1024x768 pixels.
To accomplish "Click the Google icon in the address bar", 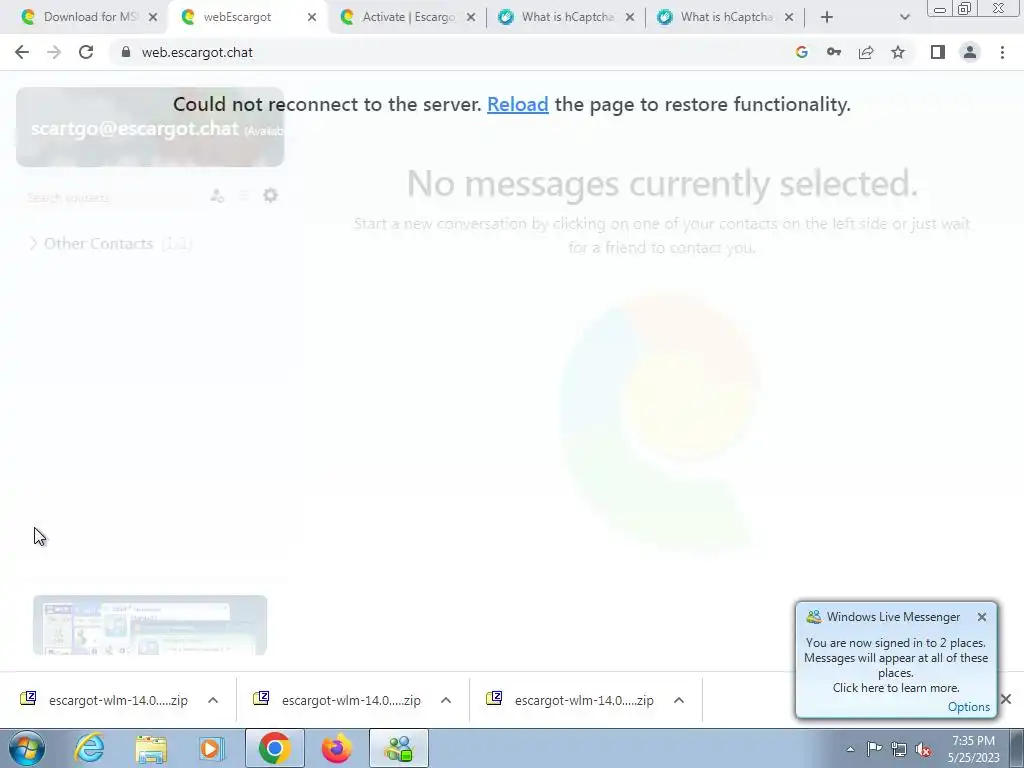I will coord(802,52).
